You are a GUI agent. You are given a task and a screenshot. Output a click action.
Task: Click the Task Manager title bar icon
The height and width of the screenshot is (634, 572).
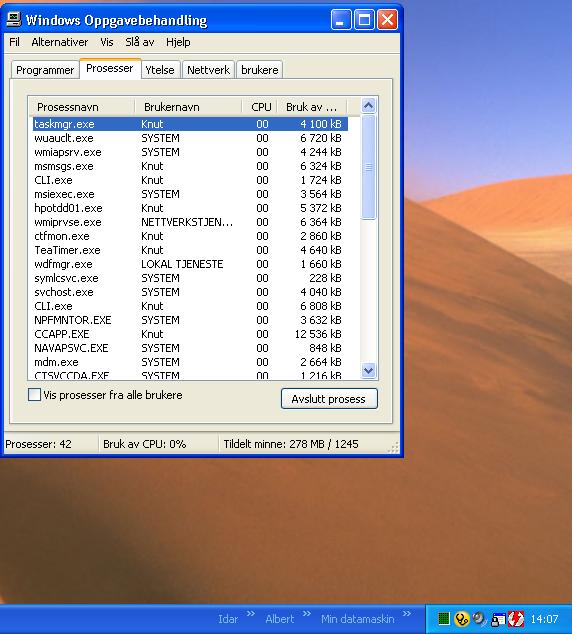click(13, 19)
